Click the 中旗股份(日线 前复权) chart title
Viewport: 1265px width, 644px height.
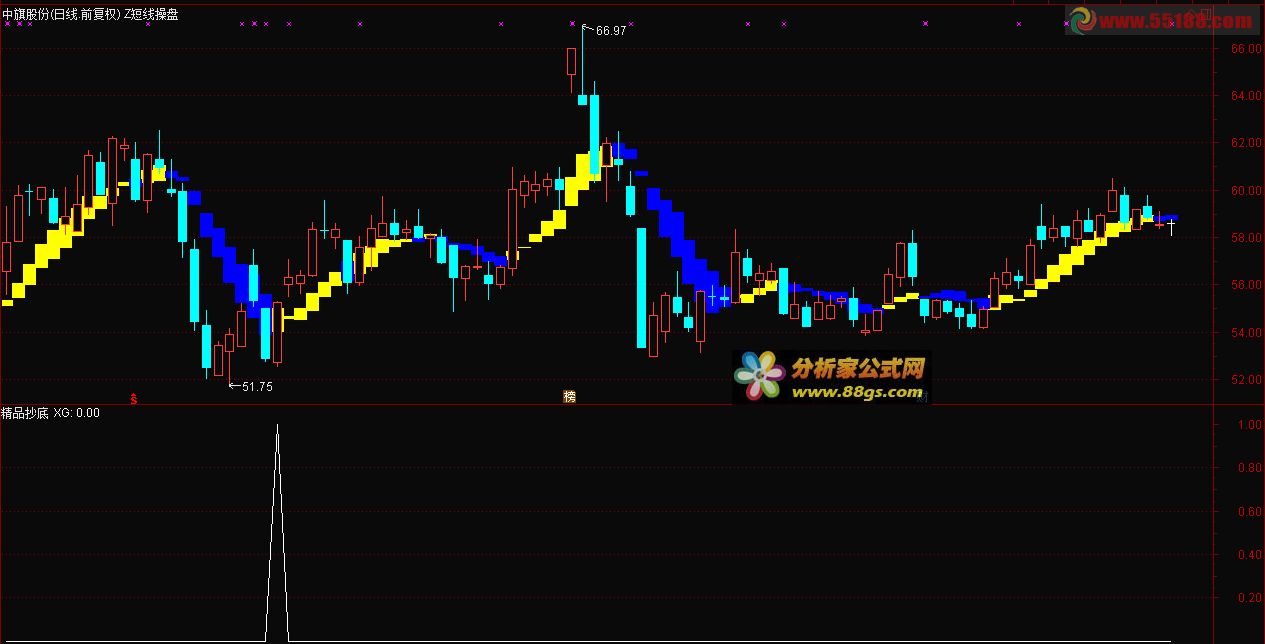[x=60, y=14]
